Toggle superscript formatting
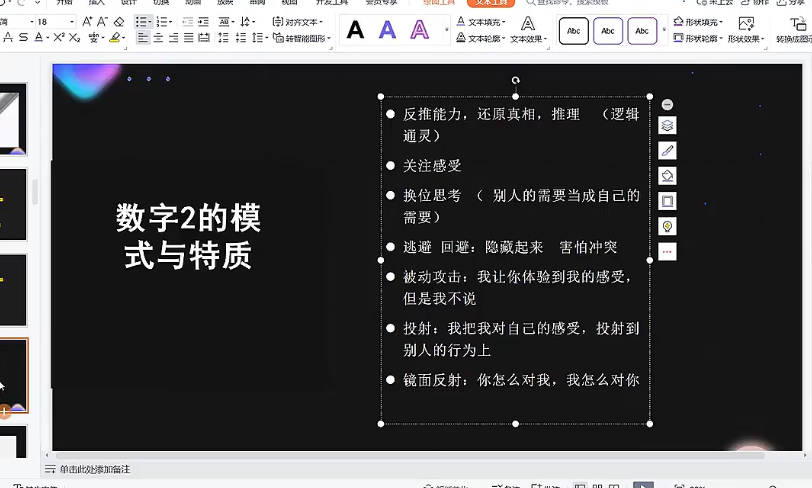Screen dimensions: 812x488 [59, 38]
